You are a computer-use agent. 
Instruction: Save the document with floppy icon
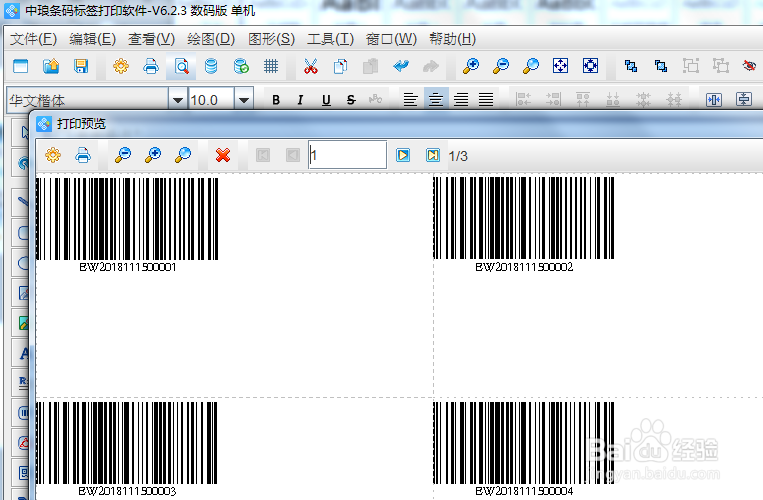tap(81, 66)
